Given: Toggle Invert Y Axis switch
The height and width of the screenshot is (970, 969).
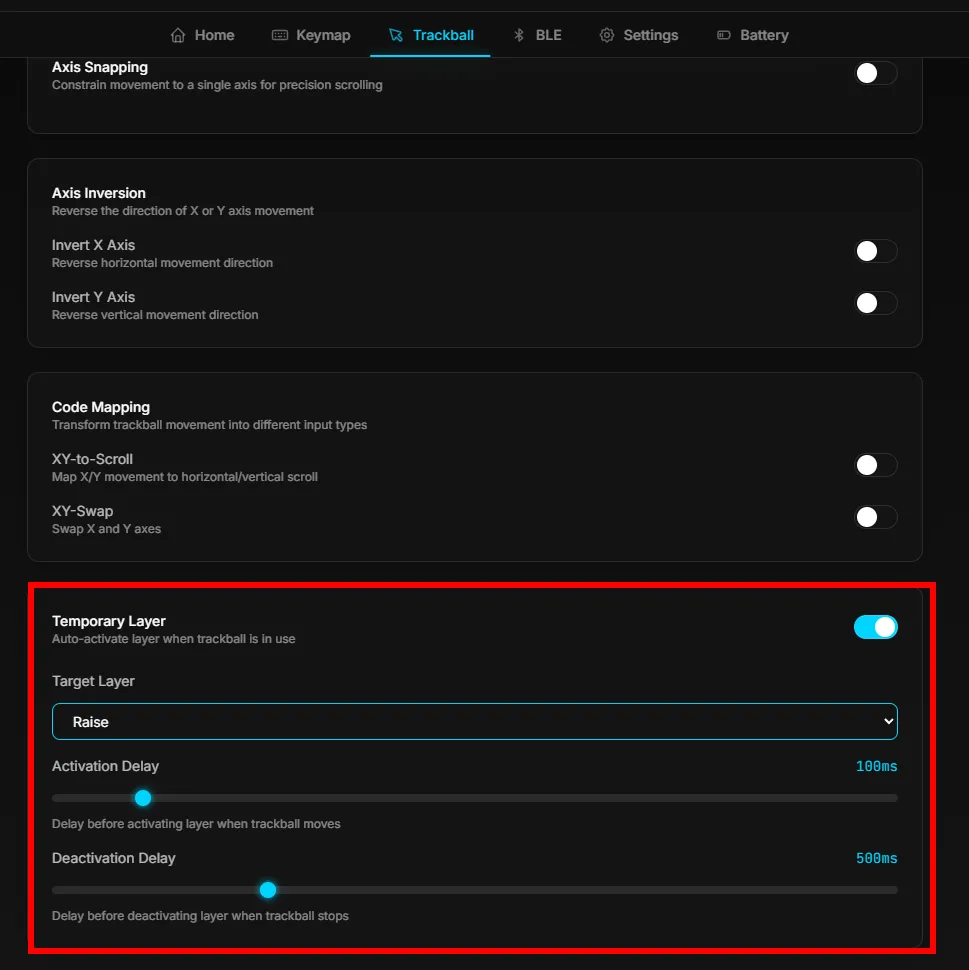Looking at the screenshot, I should point(875,303).
